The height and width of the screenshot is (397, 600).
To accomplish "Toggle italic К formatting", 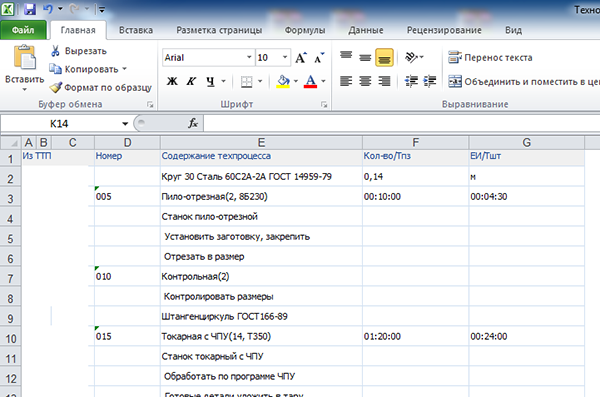I will click(x=191, y=81).
